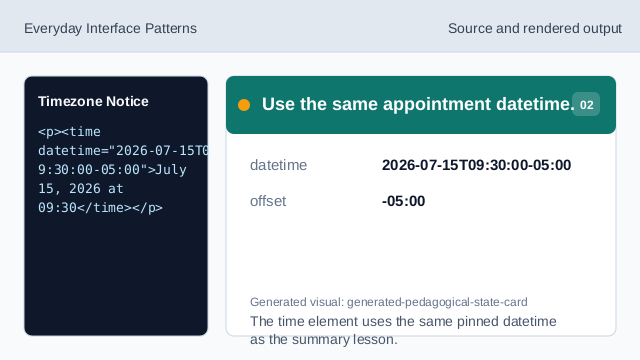Click the text 'as the summary lesson.'
Image resolution: width=640 pixels, height=360 pixels.
point(324,339)
